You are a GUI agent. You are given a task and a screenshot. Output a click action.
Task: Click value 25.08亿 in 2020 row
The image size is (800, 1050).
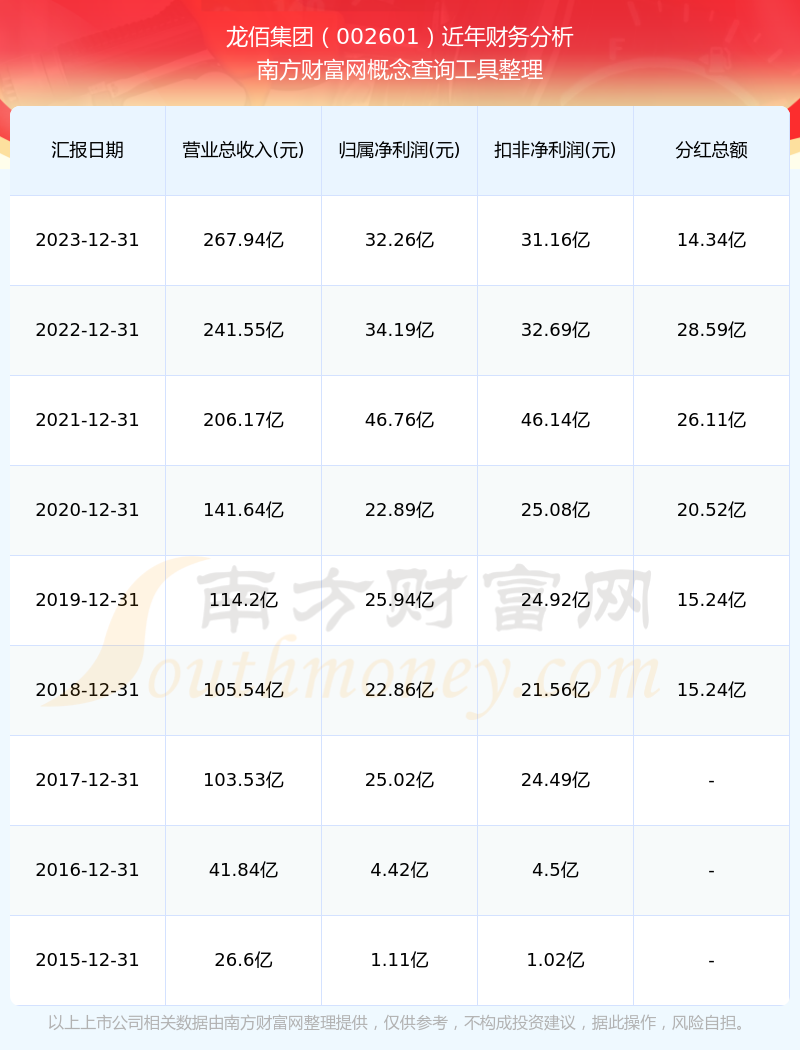pos(556,510)
